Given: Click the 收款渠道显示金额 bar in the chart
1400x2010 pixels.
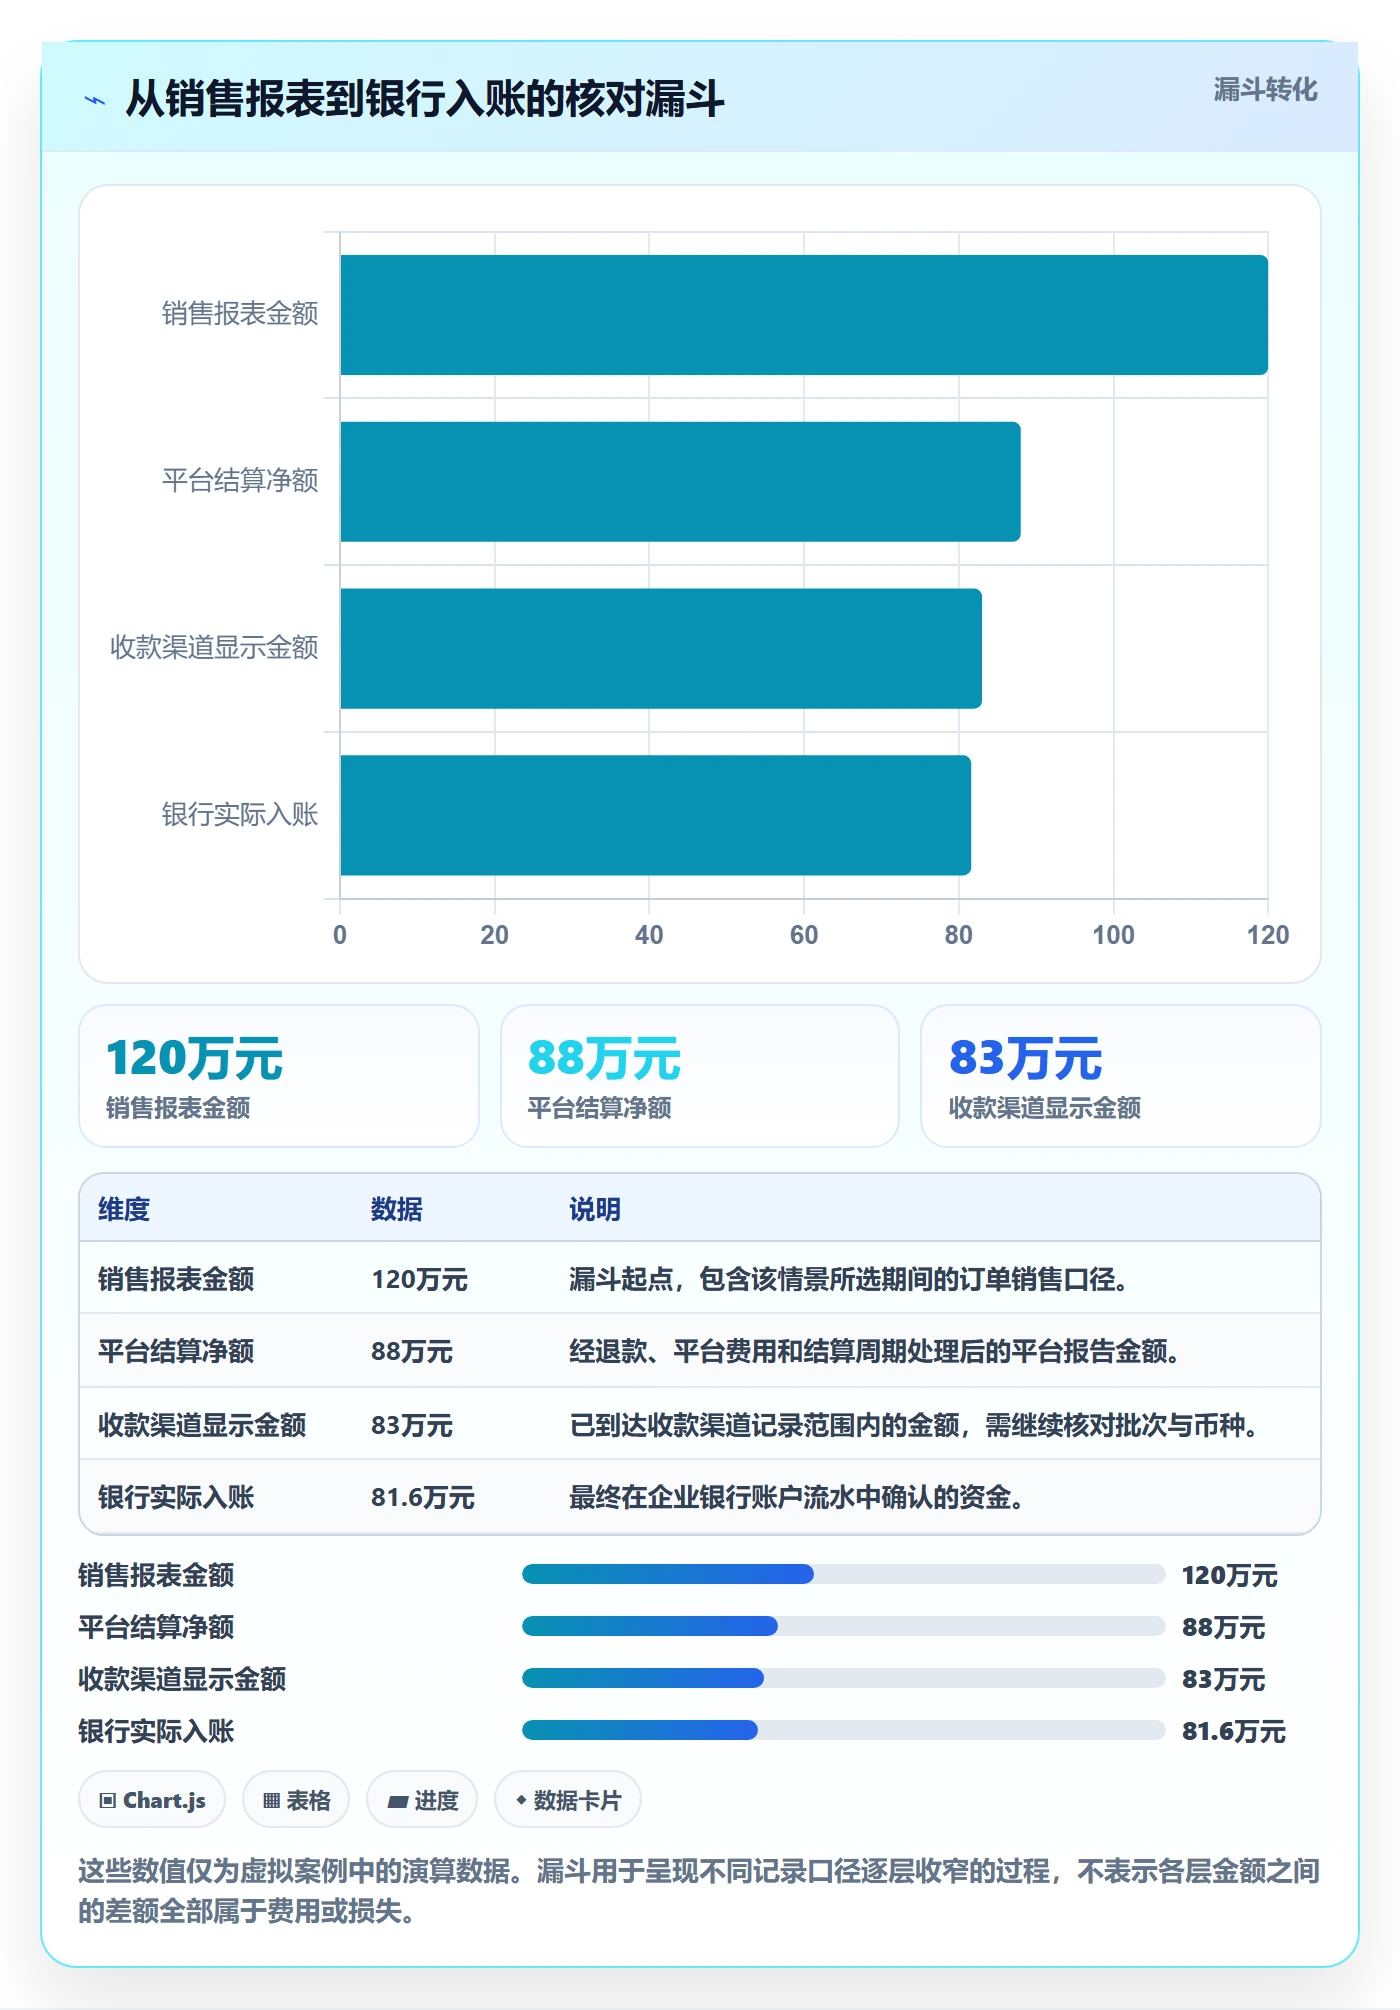Looking at the screenshot, I should pyautogui.click(x=661, y=649).
